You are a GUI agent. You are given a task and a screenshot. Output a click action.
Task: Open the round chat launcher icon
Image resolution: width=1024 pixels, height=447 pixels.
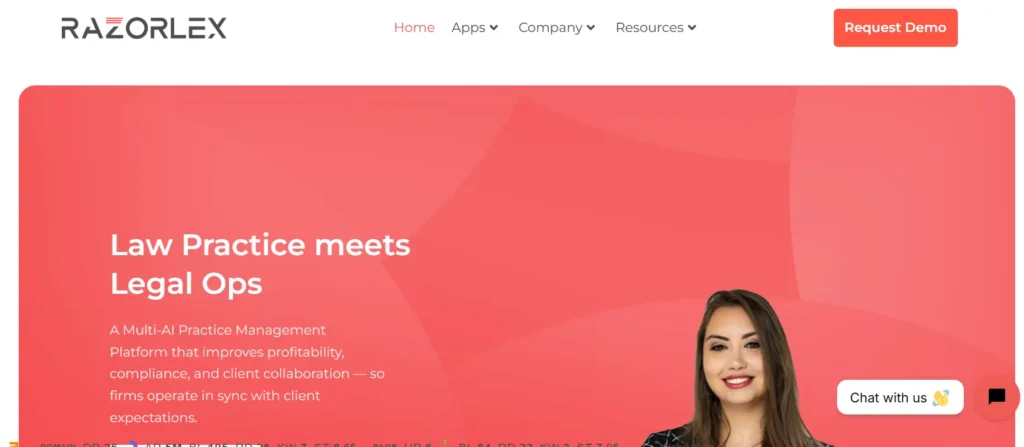[x=997, y=397]
